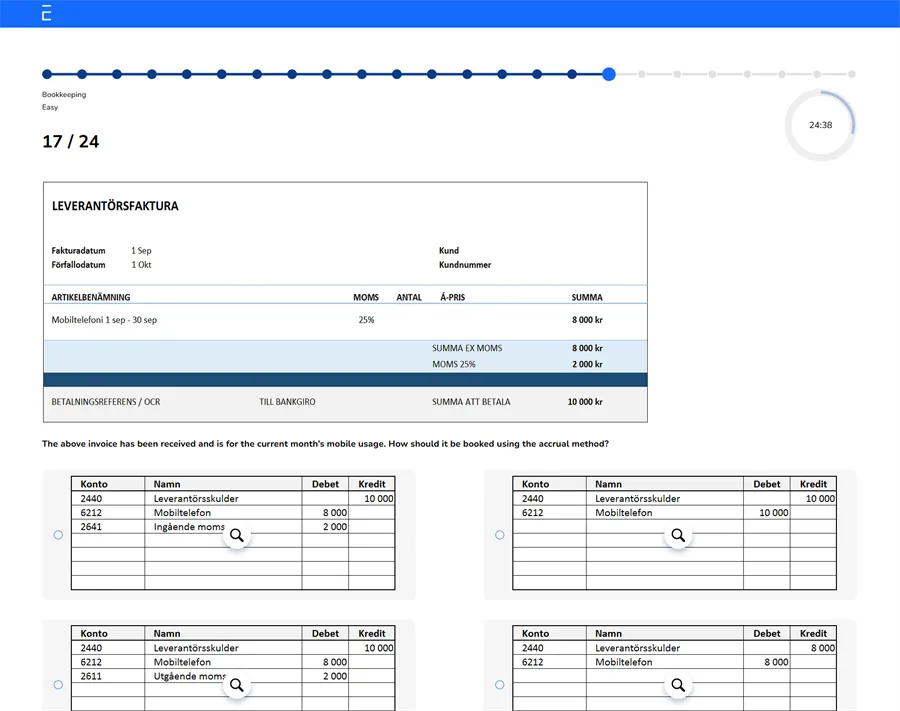Screen dimensions: 900x711
Task: Open the magnifier on the top-left answer table
Action: 237,536
